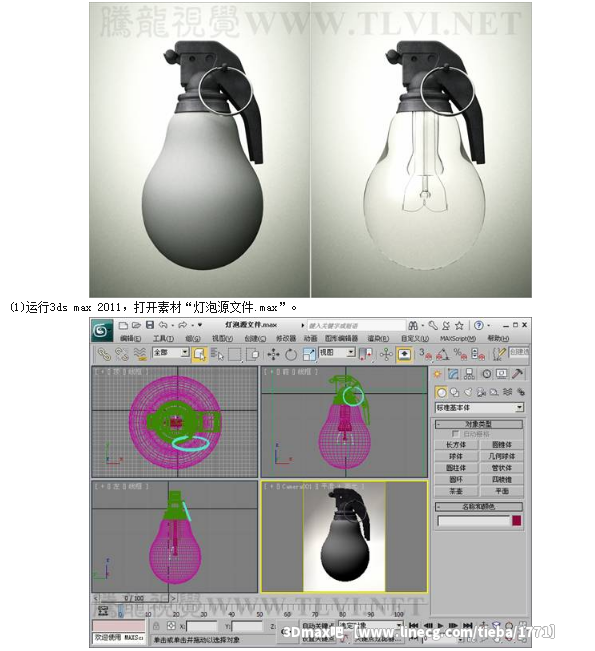This screenshot has width=595, height=651.
Task: Activate Select and Scale tool
Action: tap(309, 354)
